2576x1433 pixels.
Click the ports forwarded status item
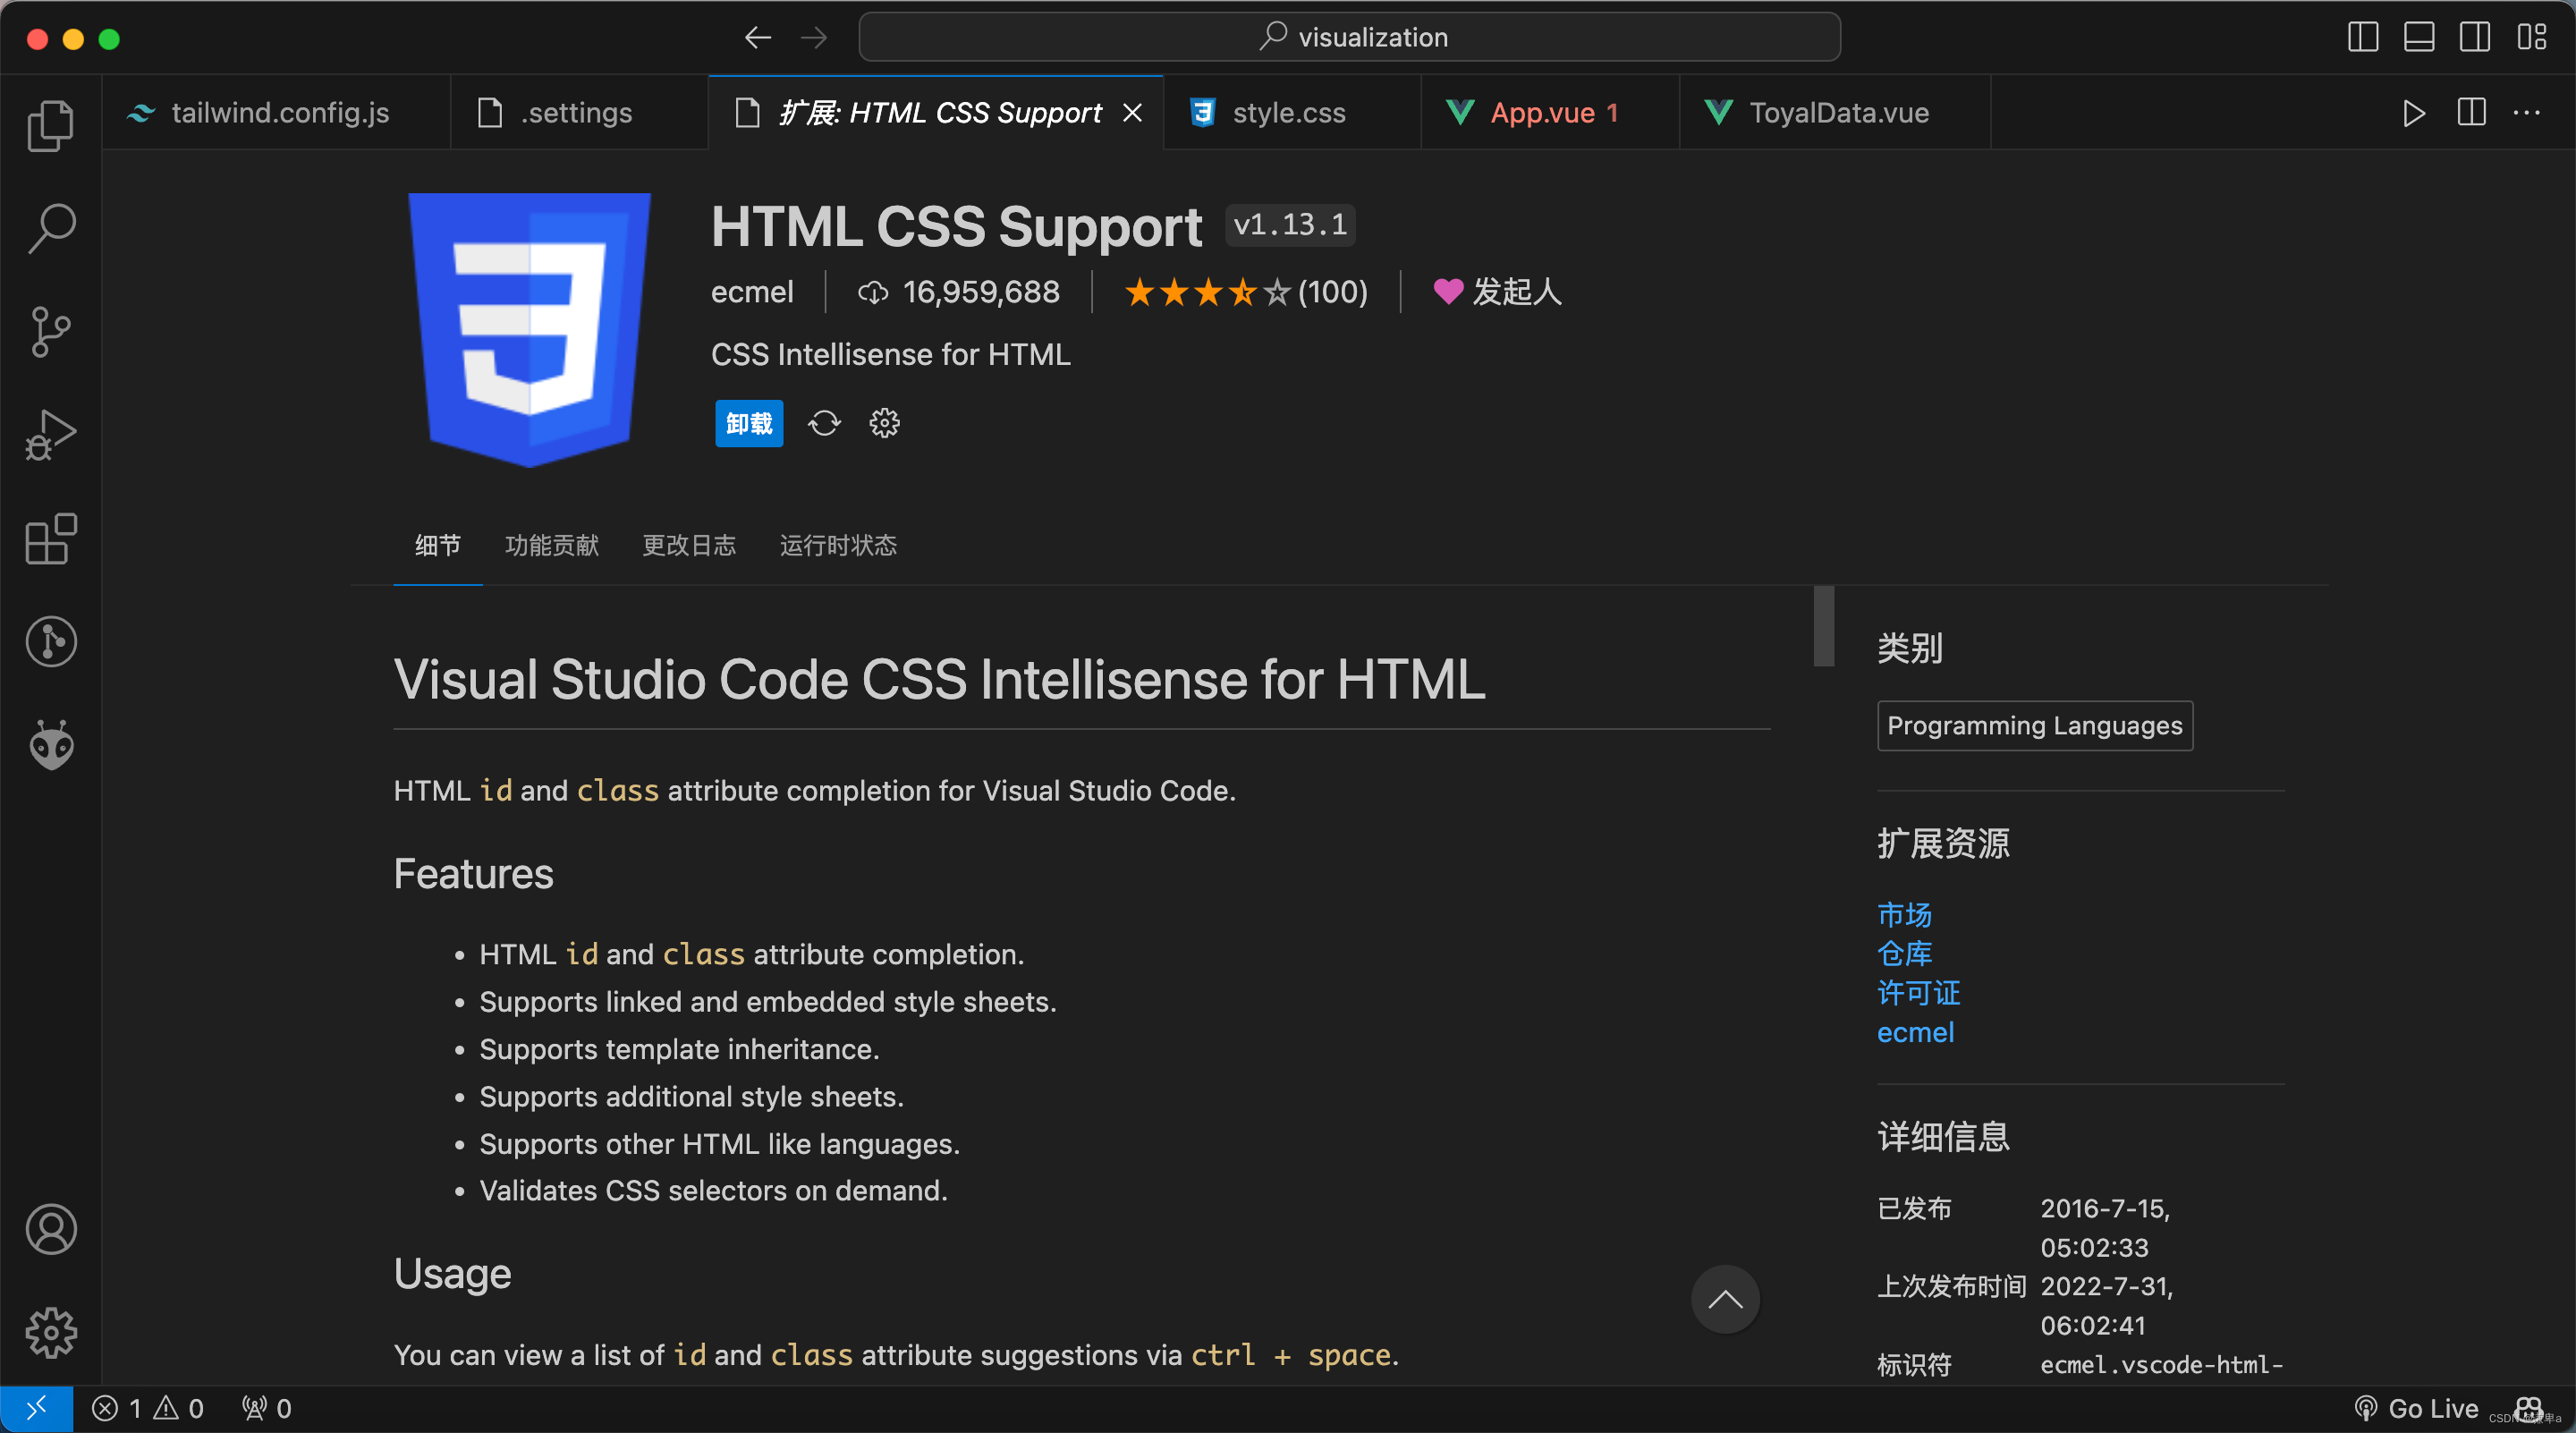[x=267, y=1409]
